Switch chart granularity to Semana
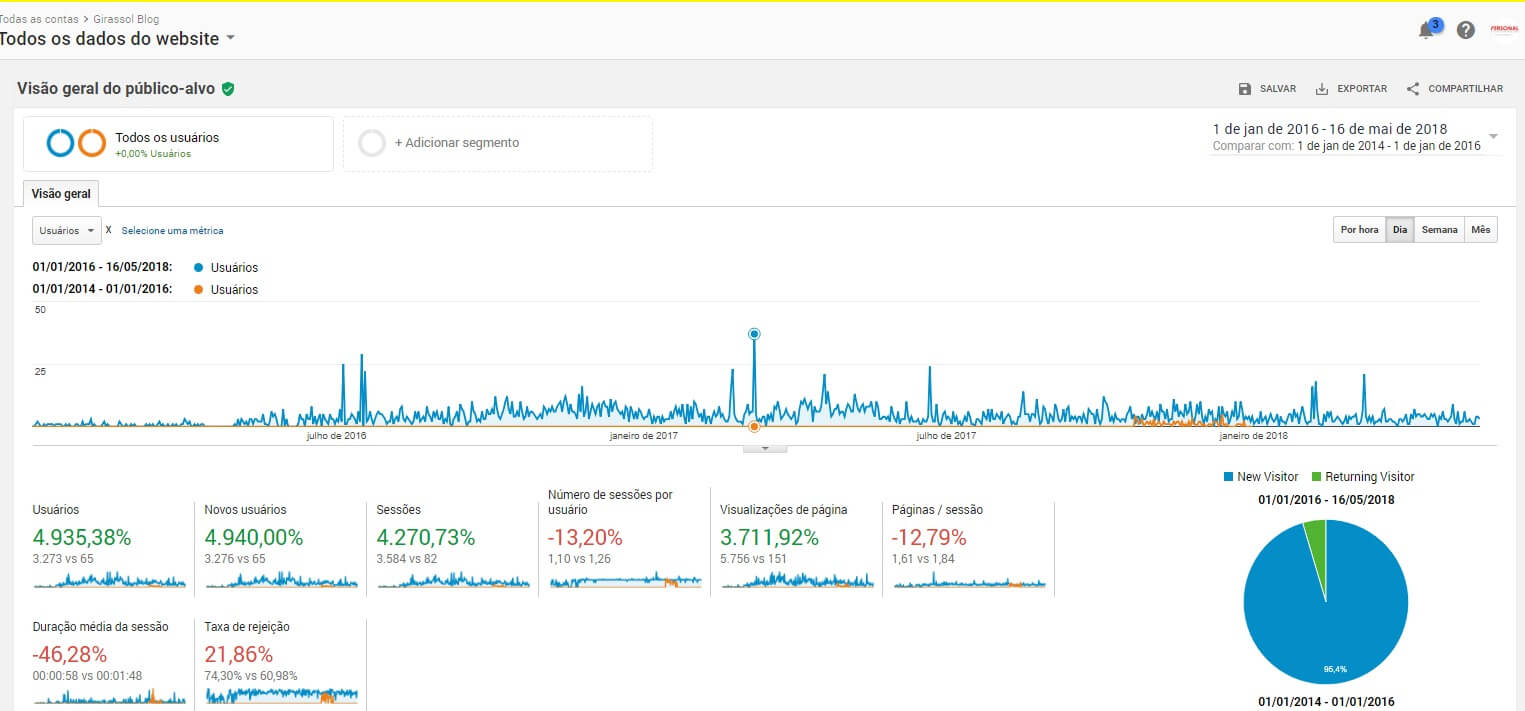Screen dimensions: 1525x711 pyautogui.click(x=1439, y=229)
